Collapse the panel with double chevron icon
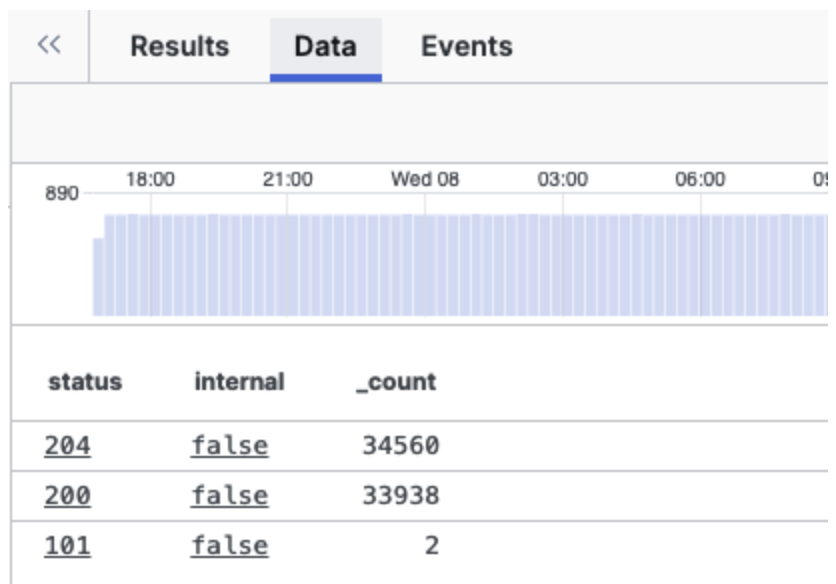 pyautogui.click(x=49, y=46)
